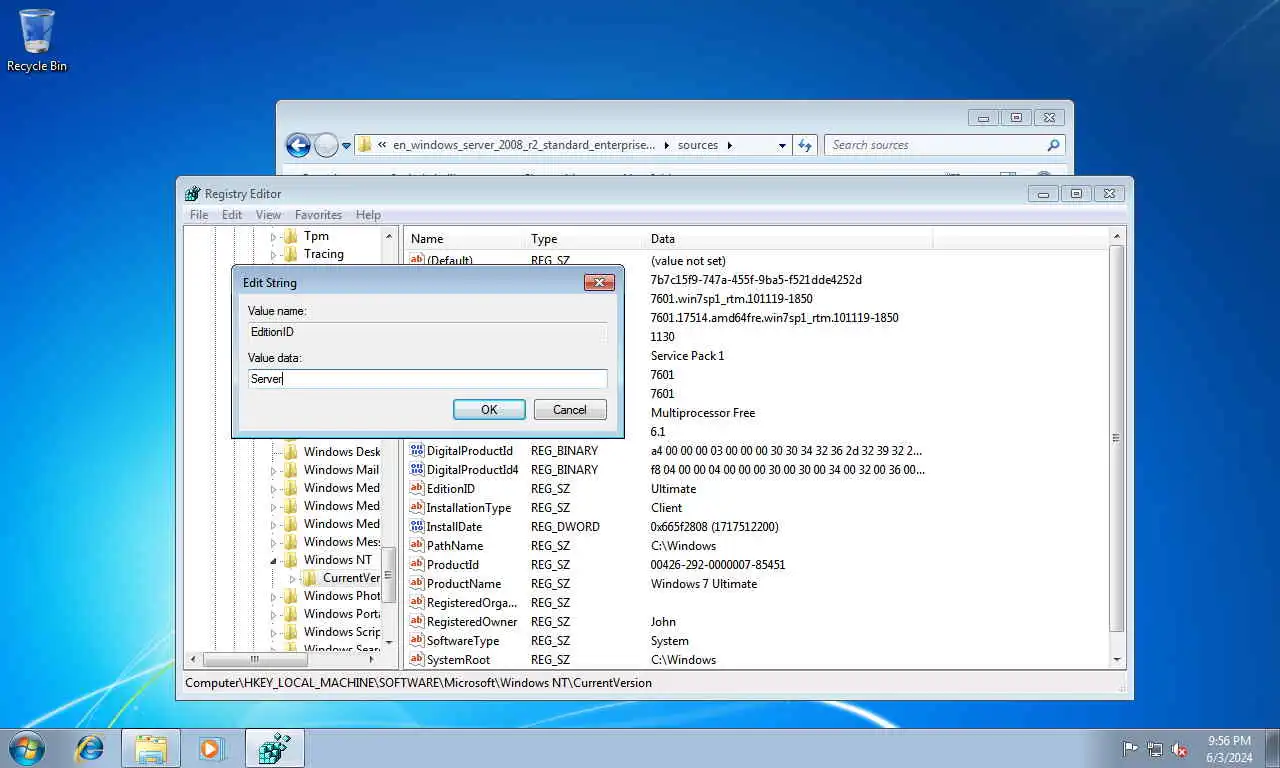Click the Name column header
1280x768 pixels.
pyautogui.click(x=464, y=239)
